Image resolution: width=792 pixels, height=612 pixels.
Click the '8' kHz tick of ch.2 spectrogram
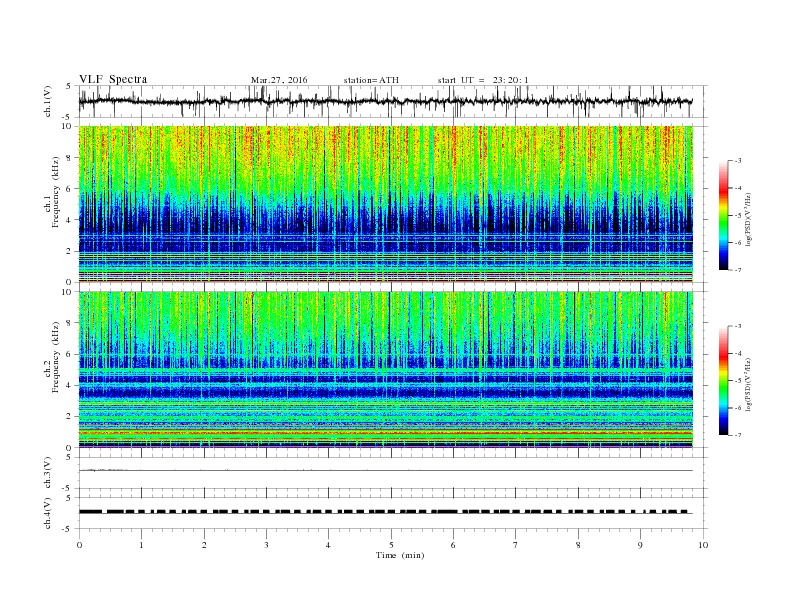point(69,323)
